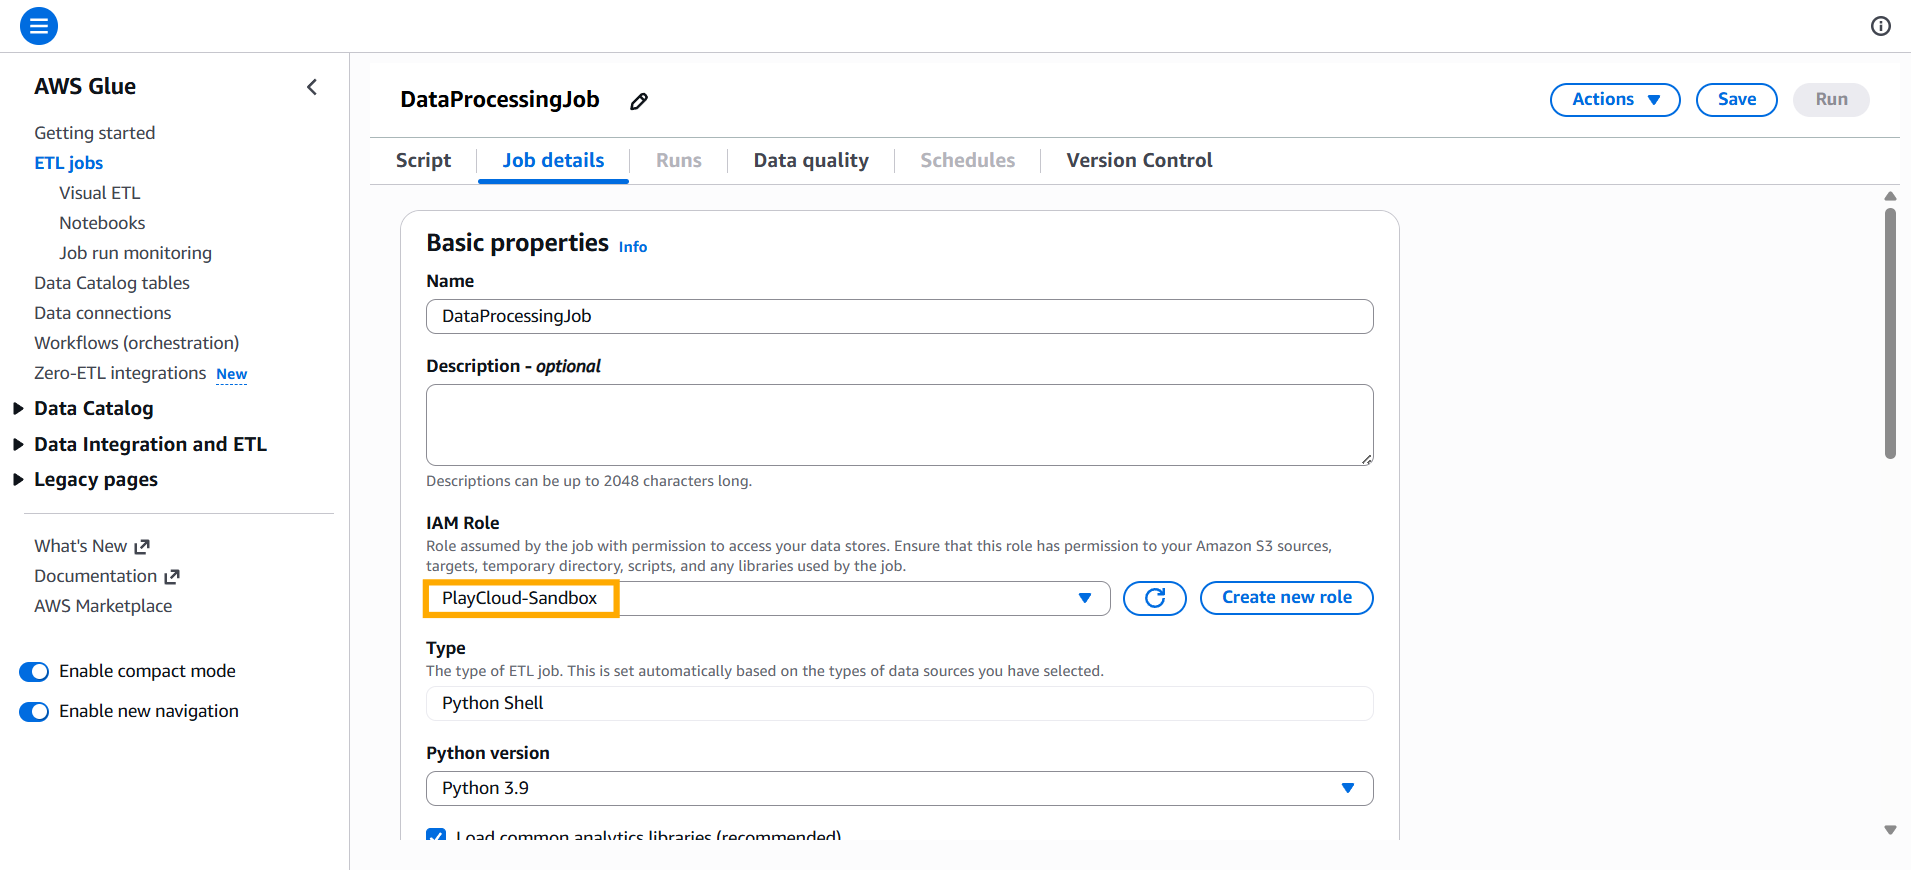
Task: Open Data connections link
Action: [x=103, y=313]
